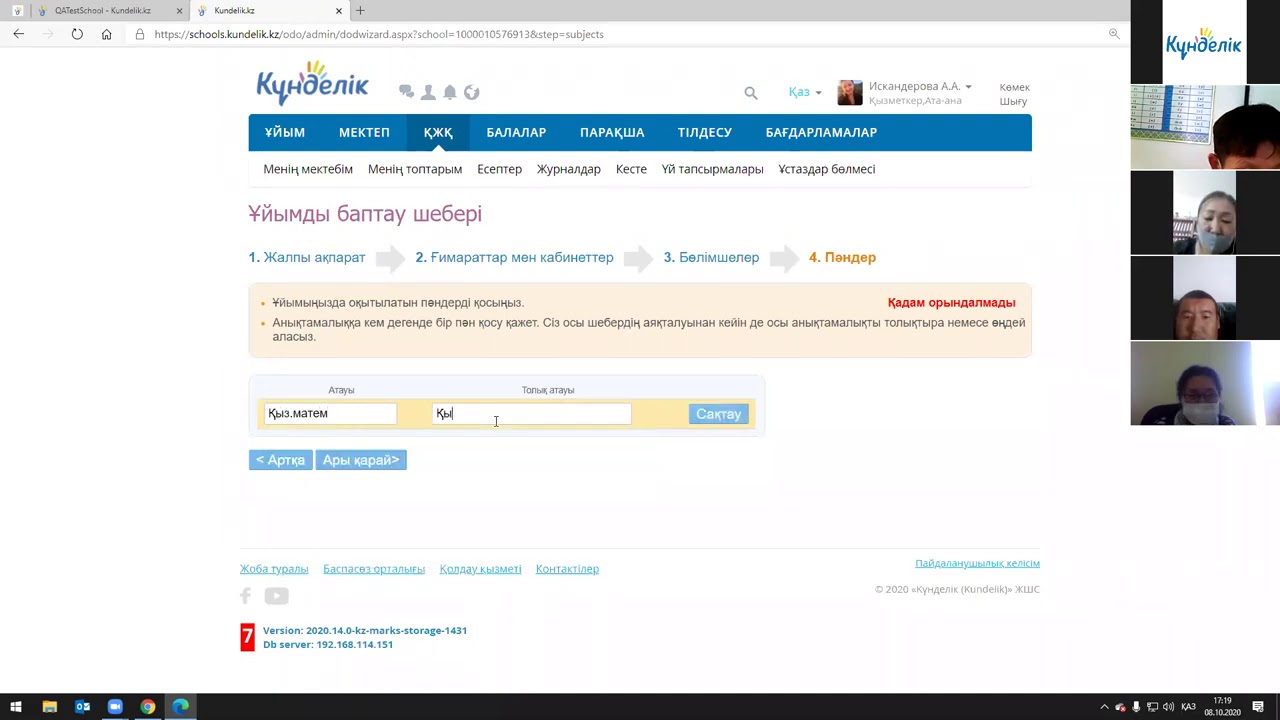Open the МЕКТЕП main menu item
This screenshot has width=1280, height=720.
[364, 132]
